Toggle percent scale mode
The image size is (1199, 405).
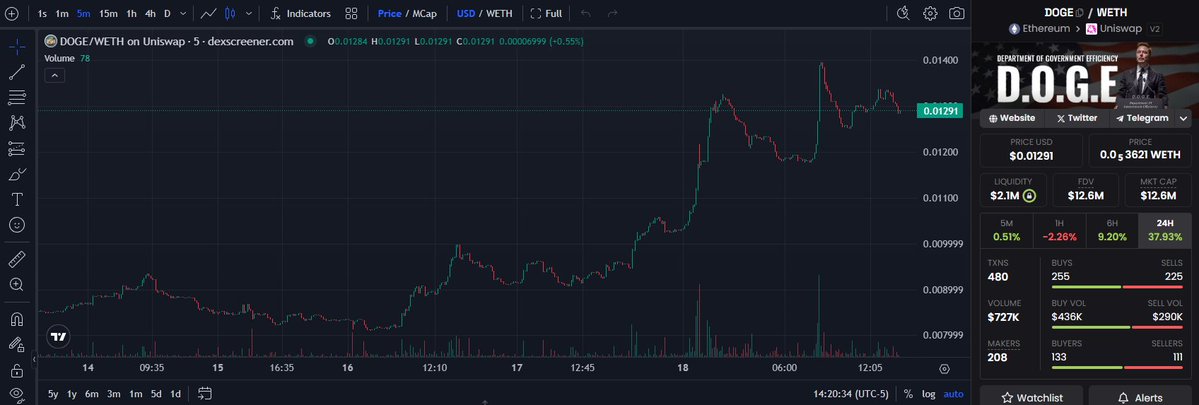[908, 394]
